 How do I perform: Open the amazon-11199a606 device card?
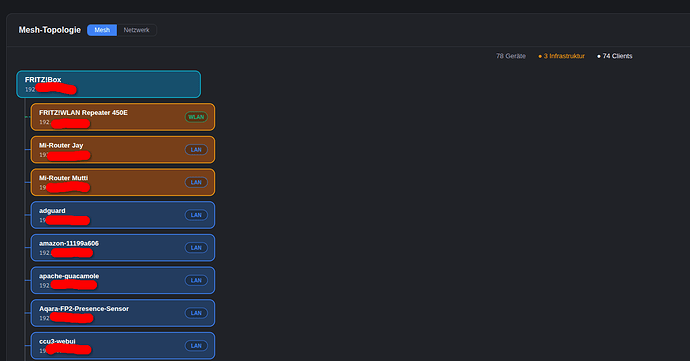123,247
